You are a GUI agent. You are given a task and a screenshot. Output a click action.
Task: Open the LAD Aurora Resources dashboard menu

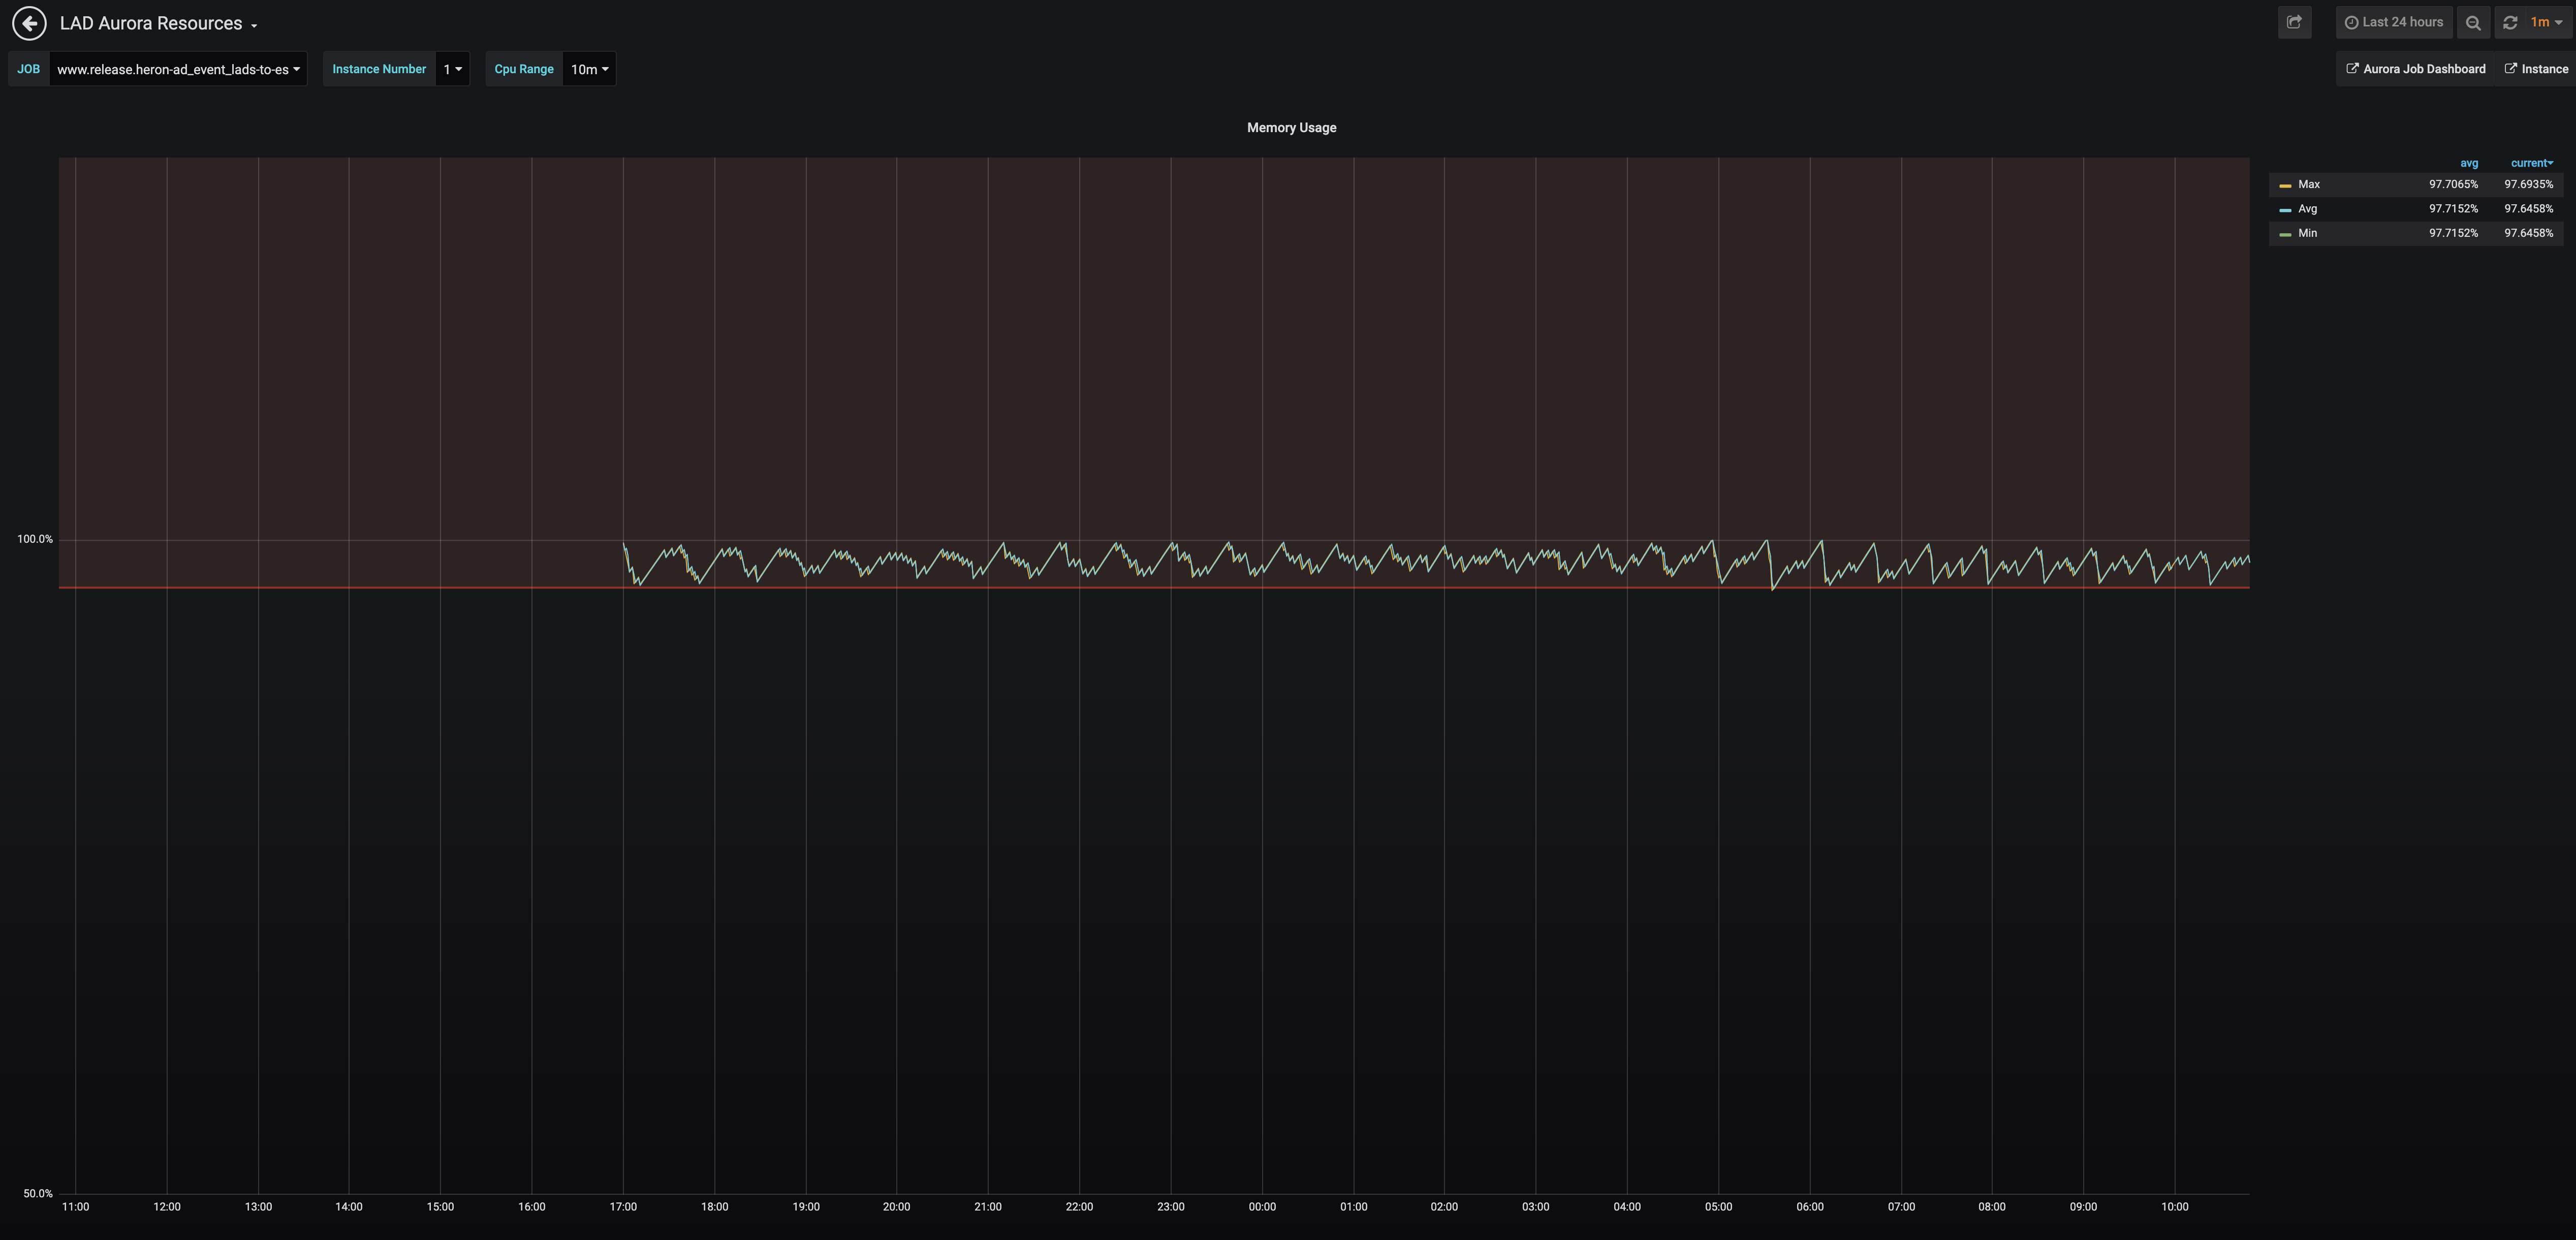tap(158, 23)
